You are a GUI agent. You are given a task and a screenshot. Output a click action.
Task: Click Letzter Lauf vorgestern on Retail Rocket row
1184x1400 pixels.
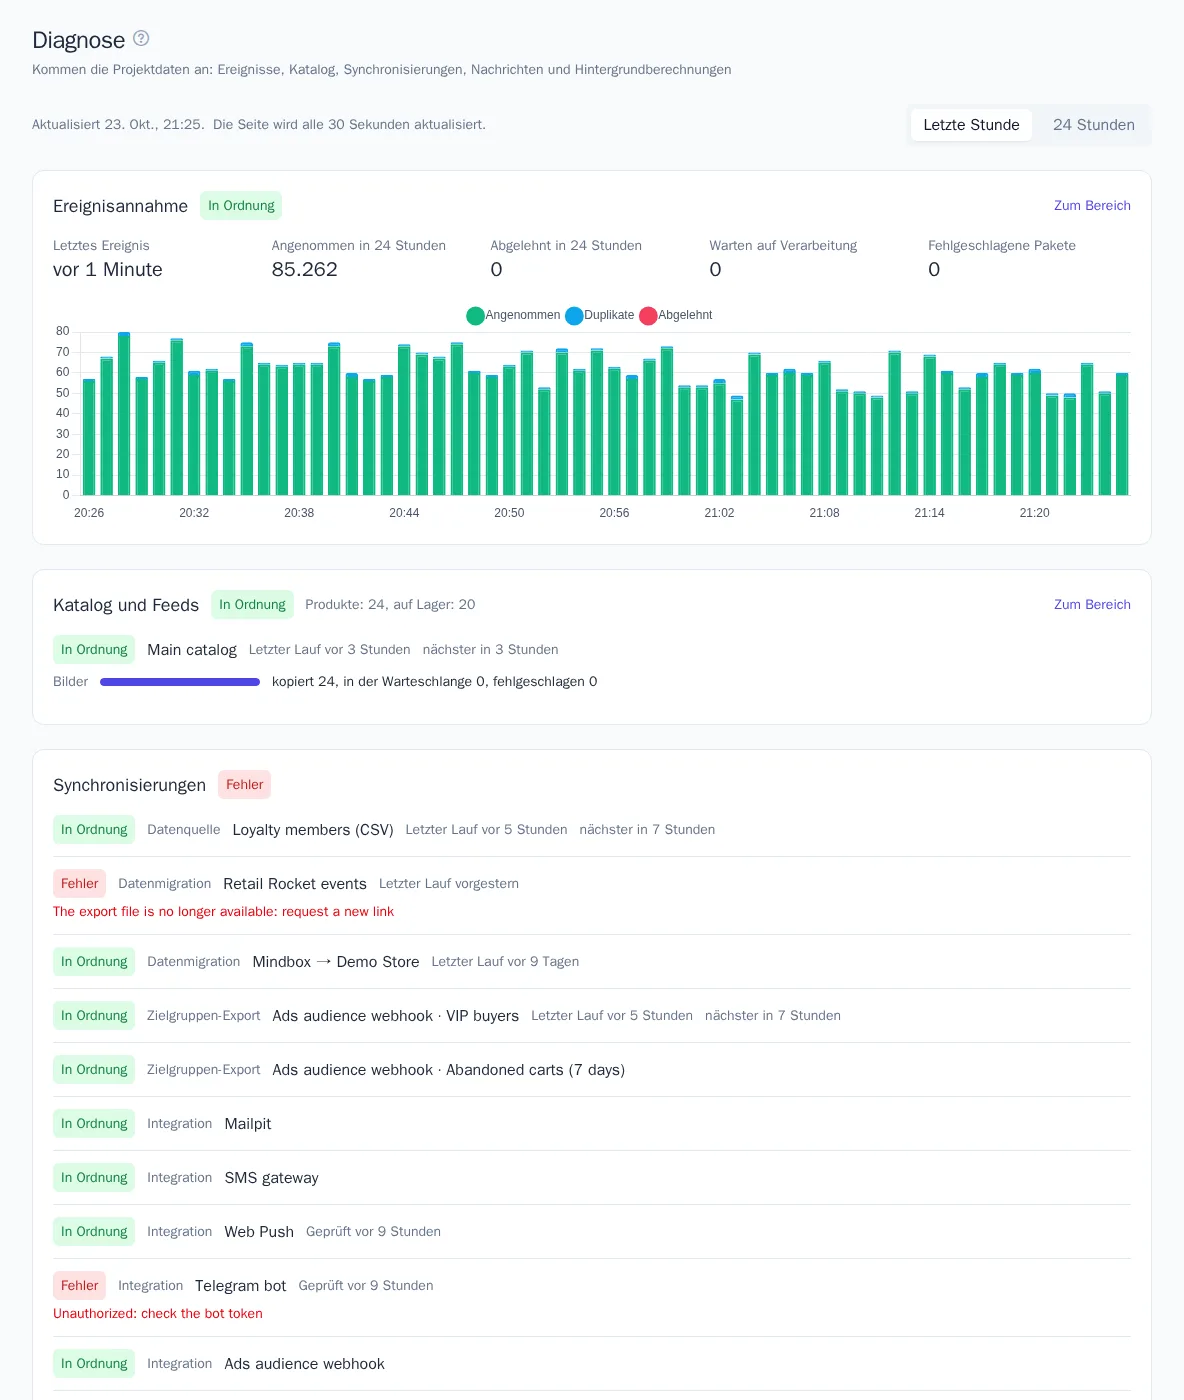(x=449, y=884)
